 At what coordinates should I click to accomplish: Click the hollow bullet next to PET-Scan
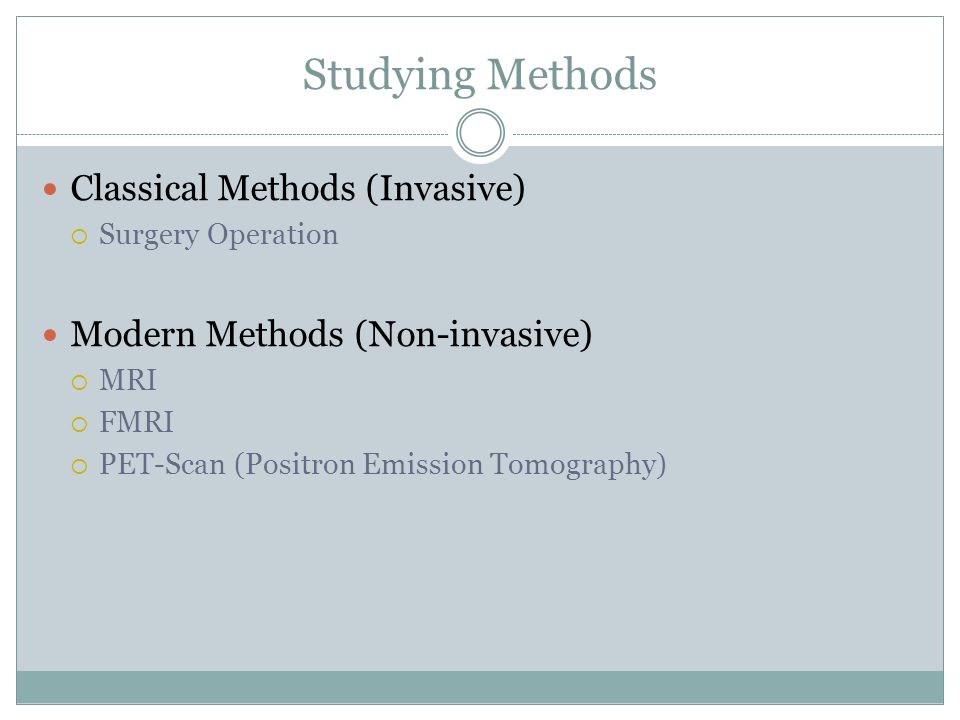(x=79, y=467)
